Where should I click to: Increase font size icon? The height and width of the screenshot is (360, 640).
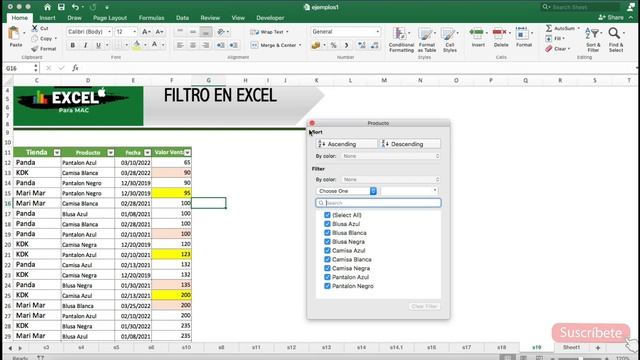146,31
